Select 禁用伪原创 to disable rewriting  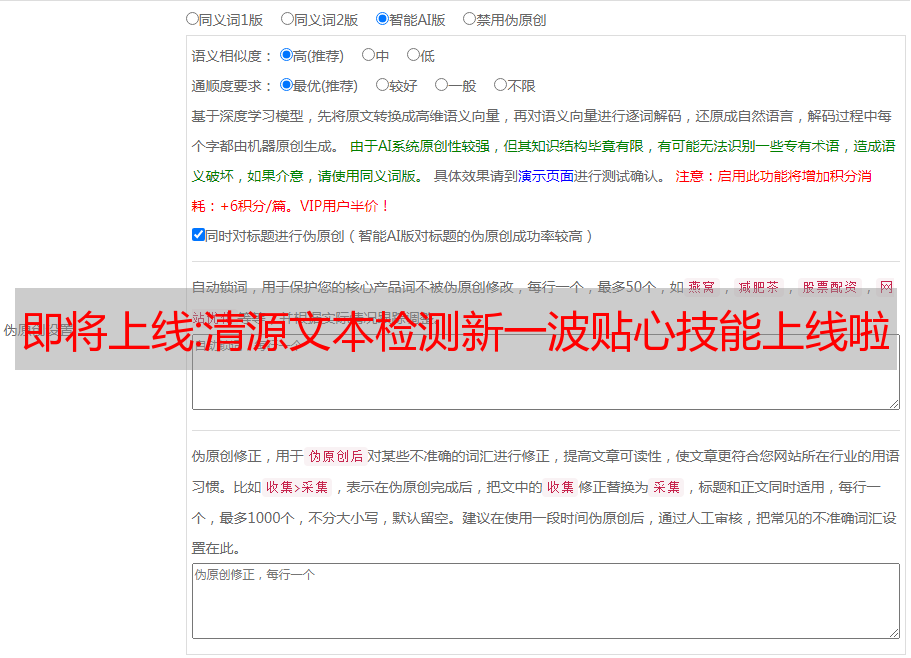pos(469,18)
